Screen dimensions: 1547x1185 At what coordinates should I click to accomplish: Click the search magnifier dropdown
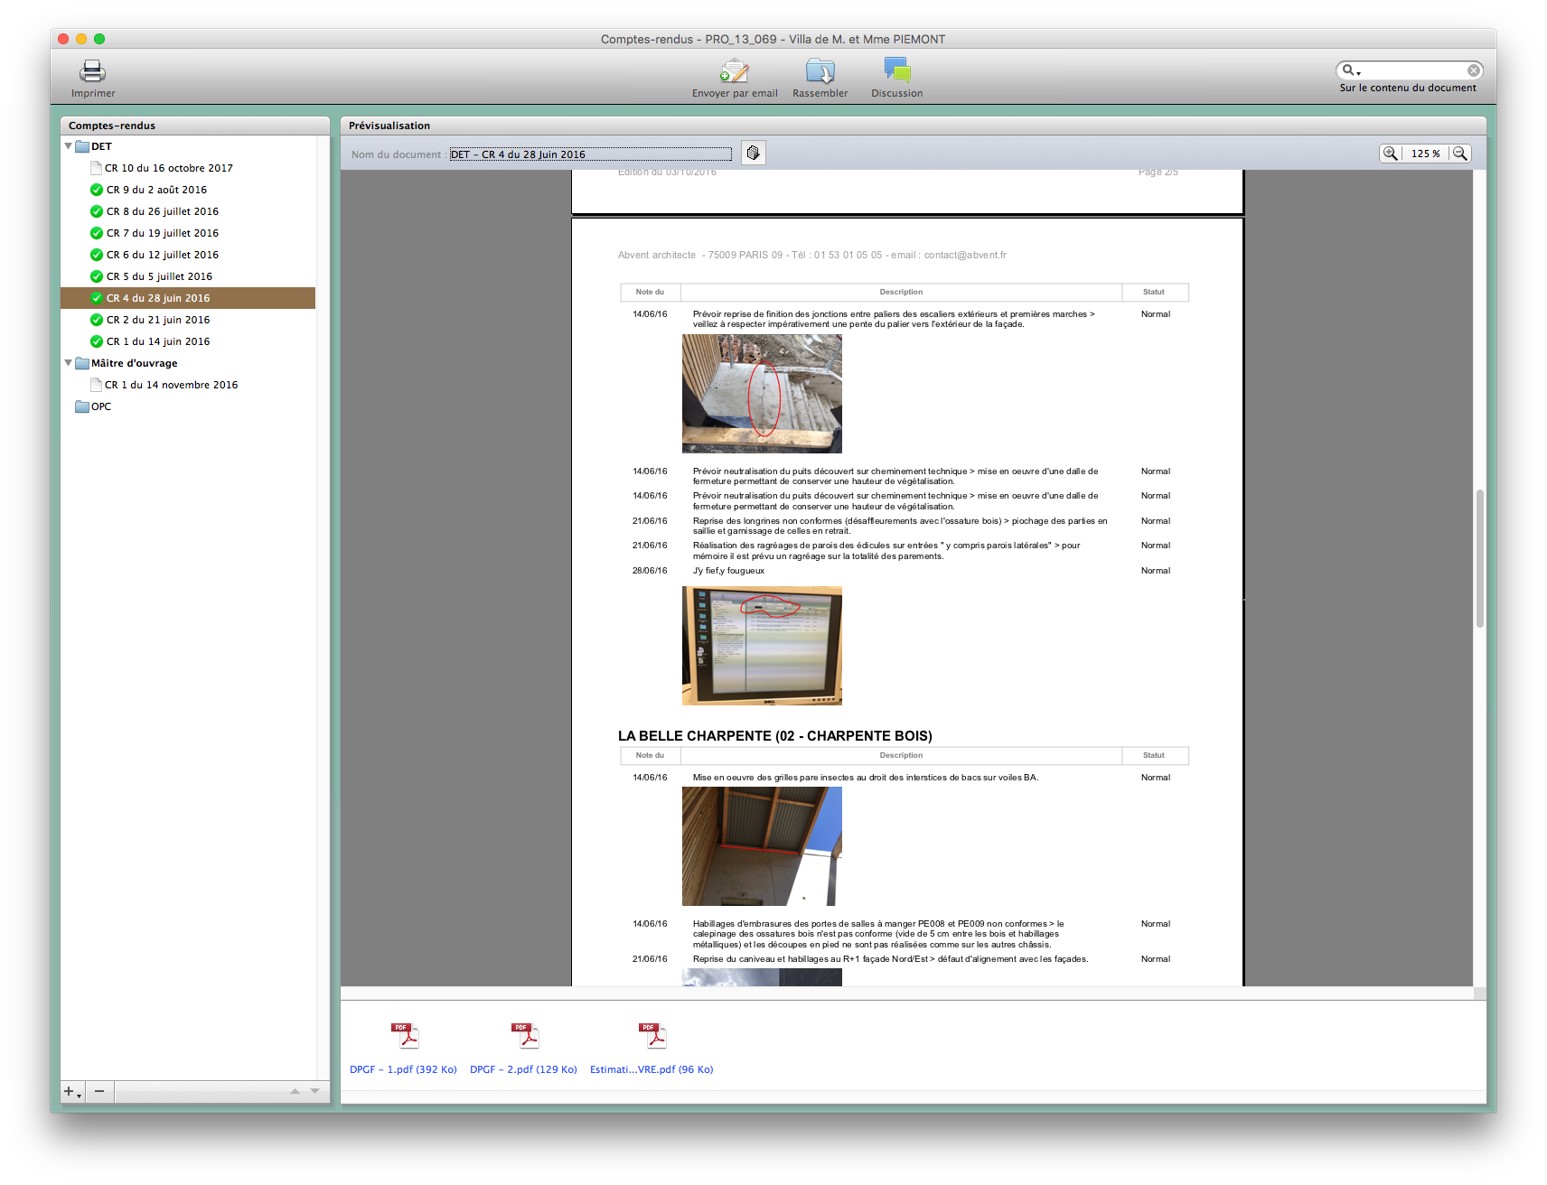(x=1351, y=70)
